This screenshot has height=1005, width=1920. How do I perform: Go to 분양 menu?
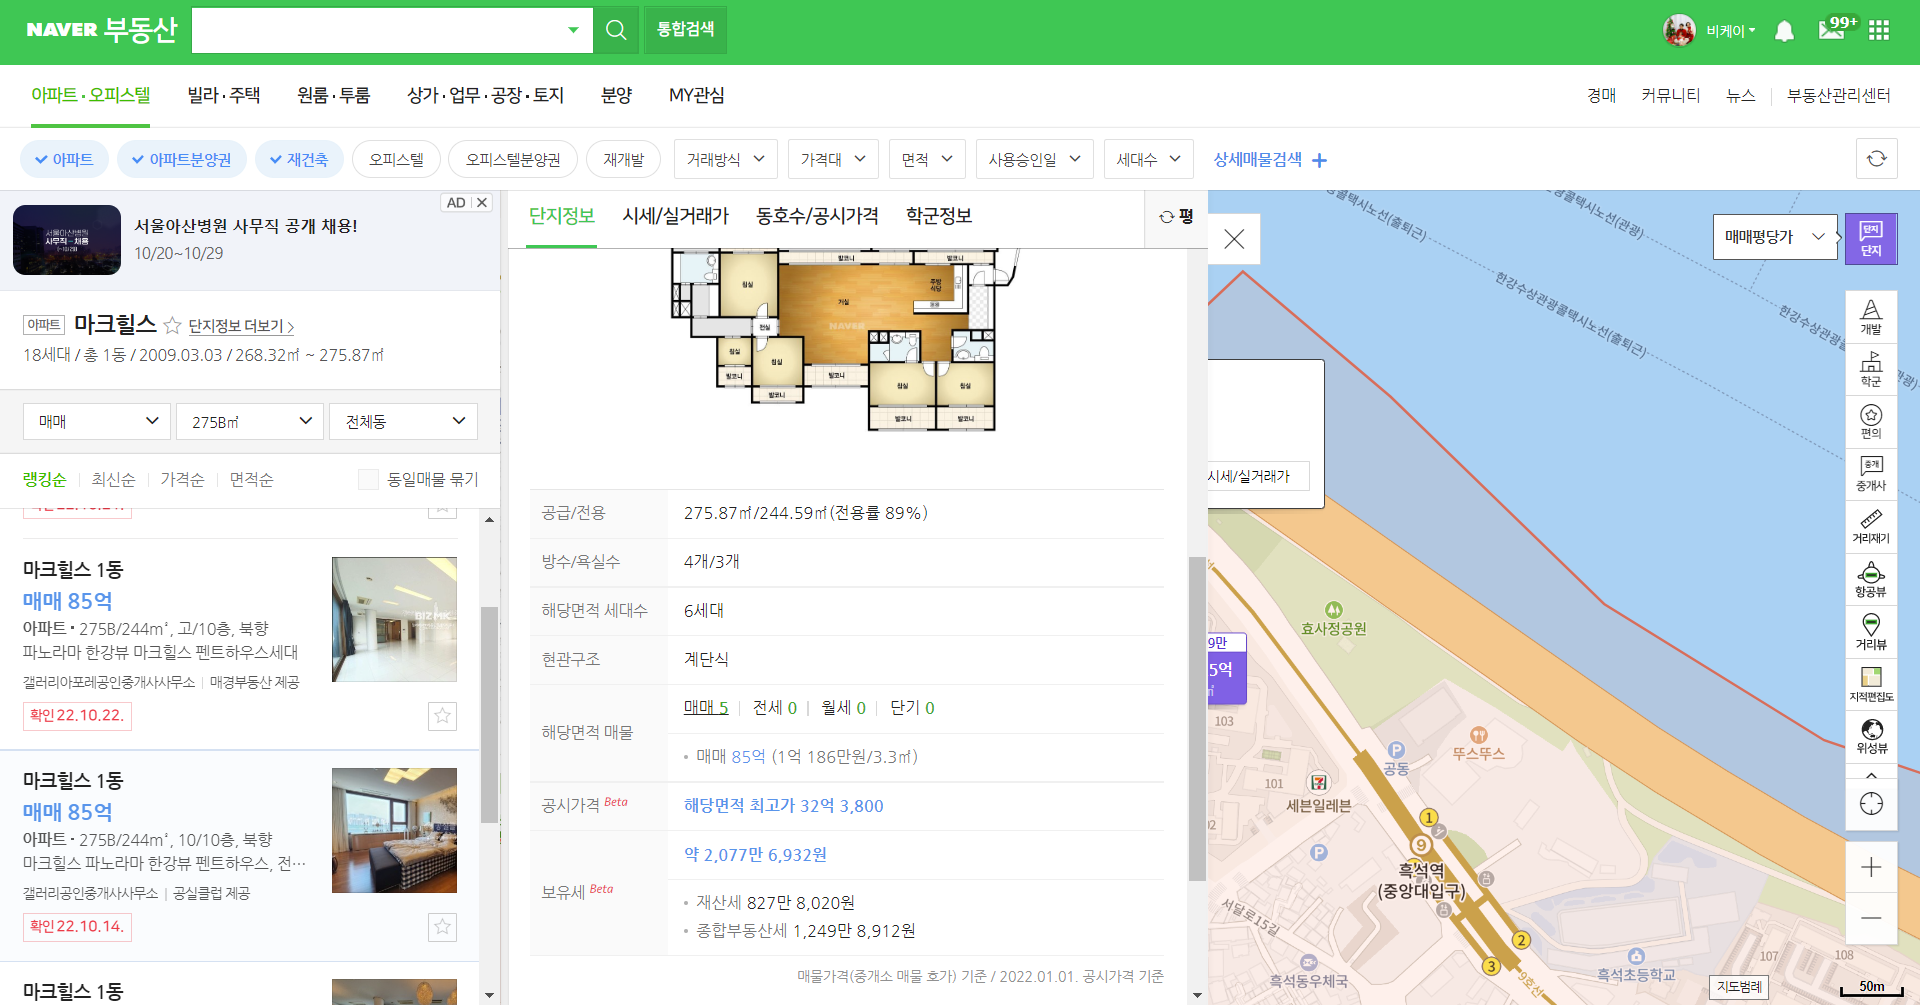(x=616, y=95)
